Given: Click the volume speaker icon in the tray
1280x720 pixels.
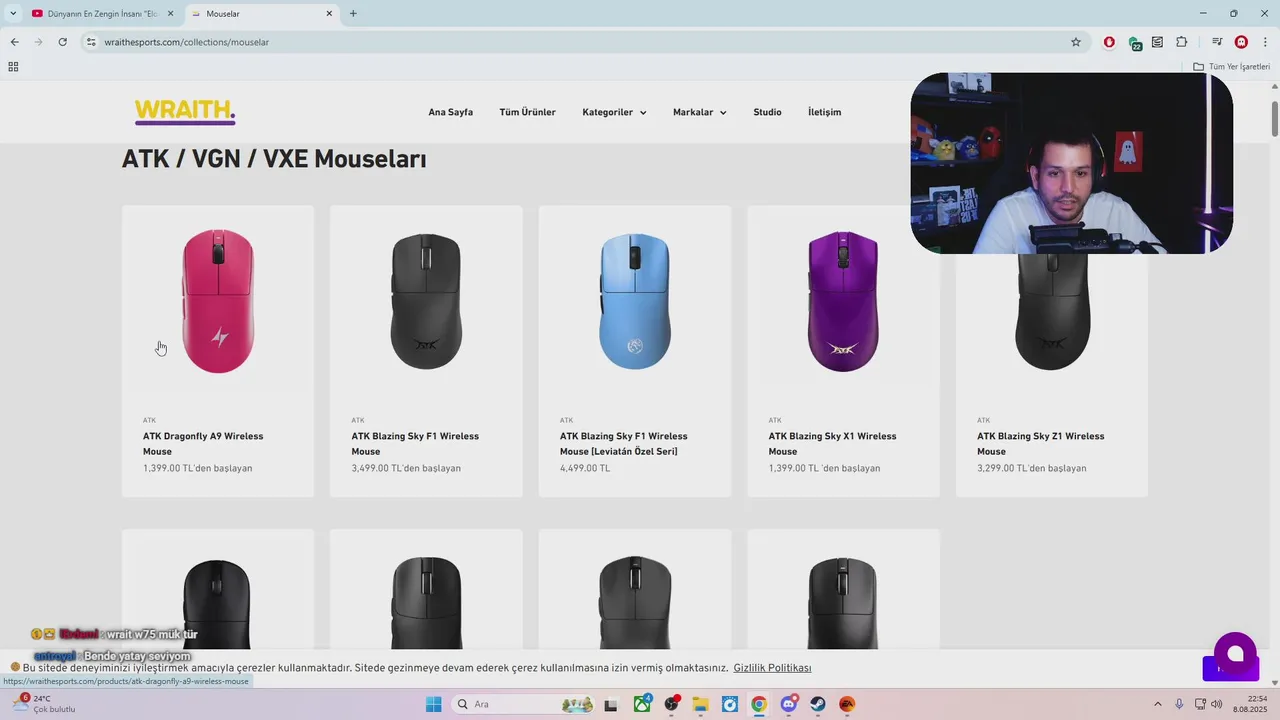Looking at the screenshot, I should tap(1216, 704).
